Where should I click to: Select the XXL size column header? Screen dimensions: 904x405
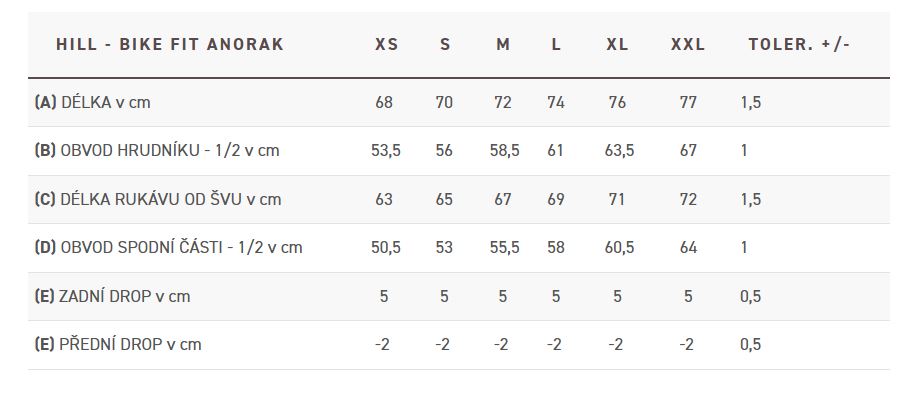[x=688, y=44]
